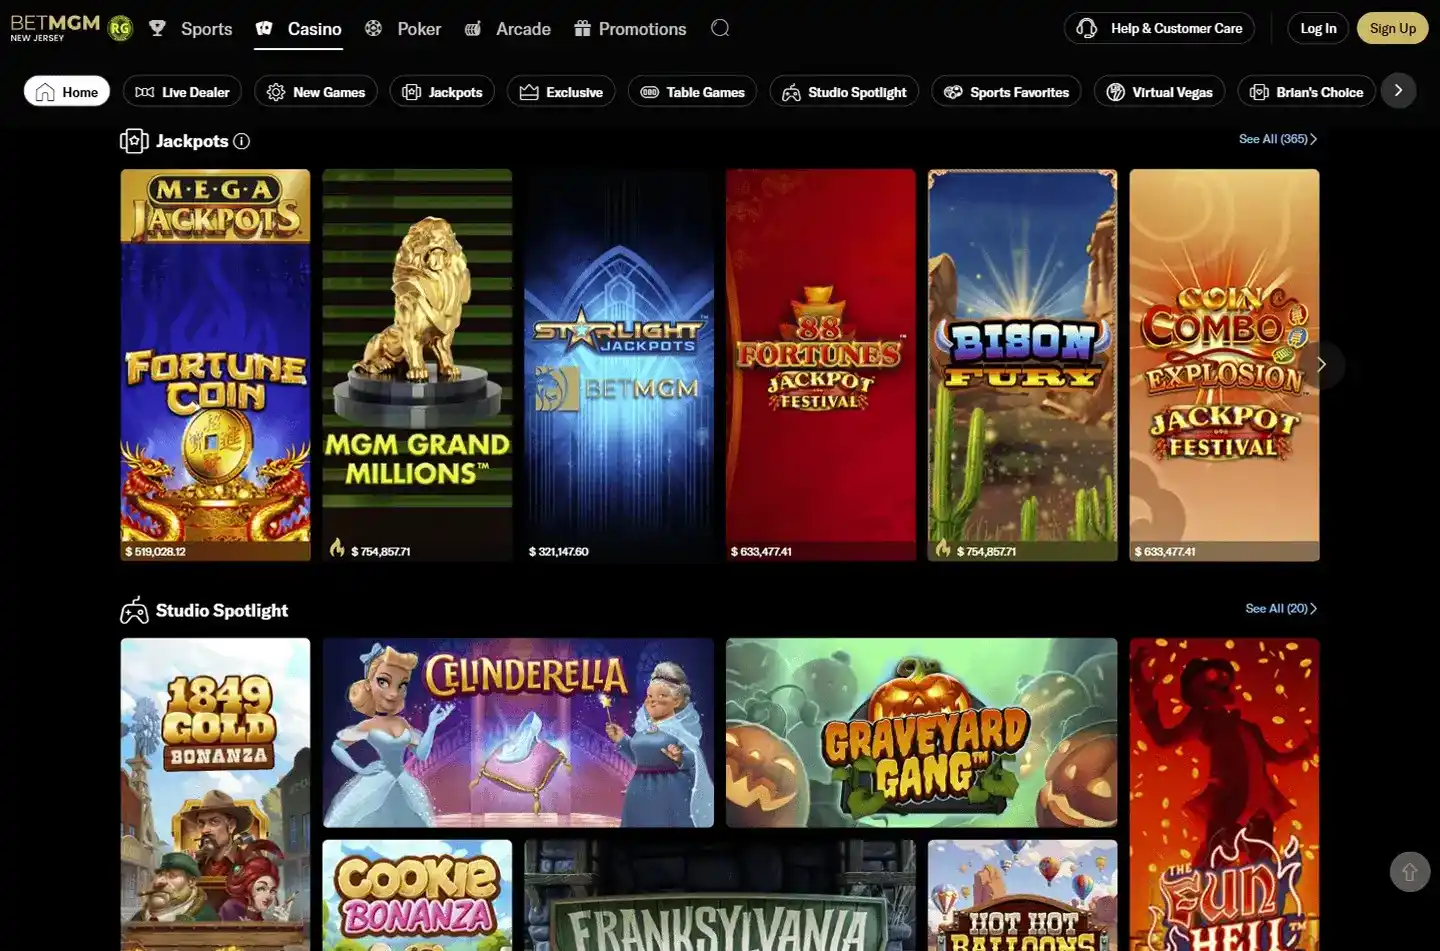Viewport: 1440px width, 951px height.
Task: Open the Live Dealer category
Action: [182, 91]
